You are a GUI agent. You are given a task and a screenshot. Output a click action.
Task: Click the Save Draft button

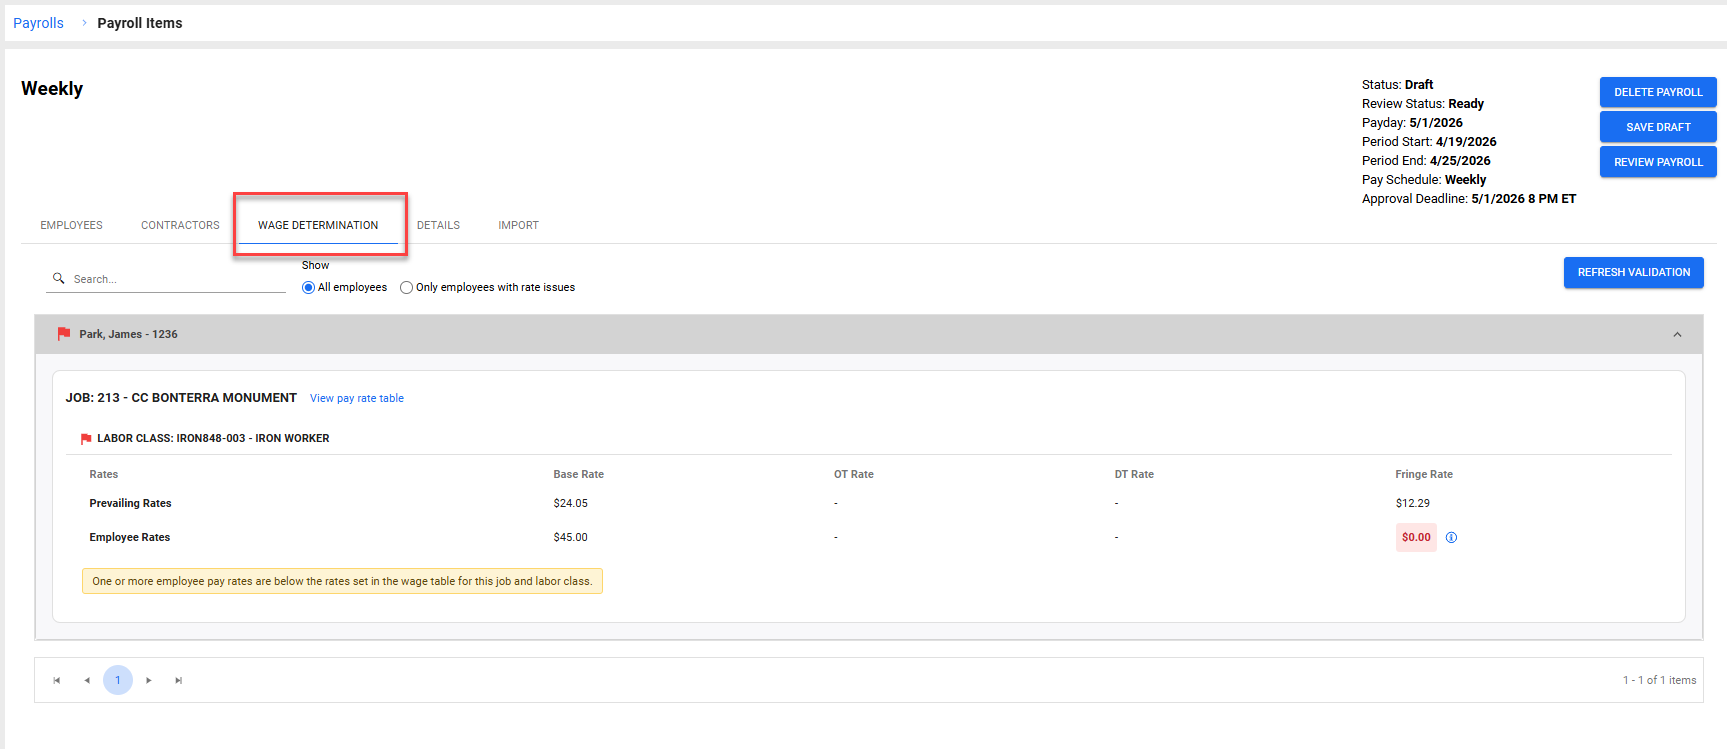[x=1658, y=127]
